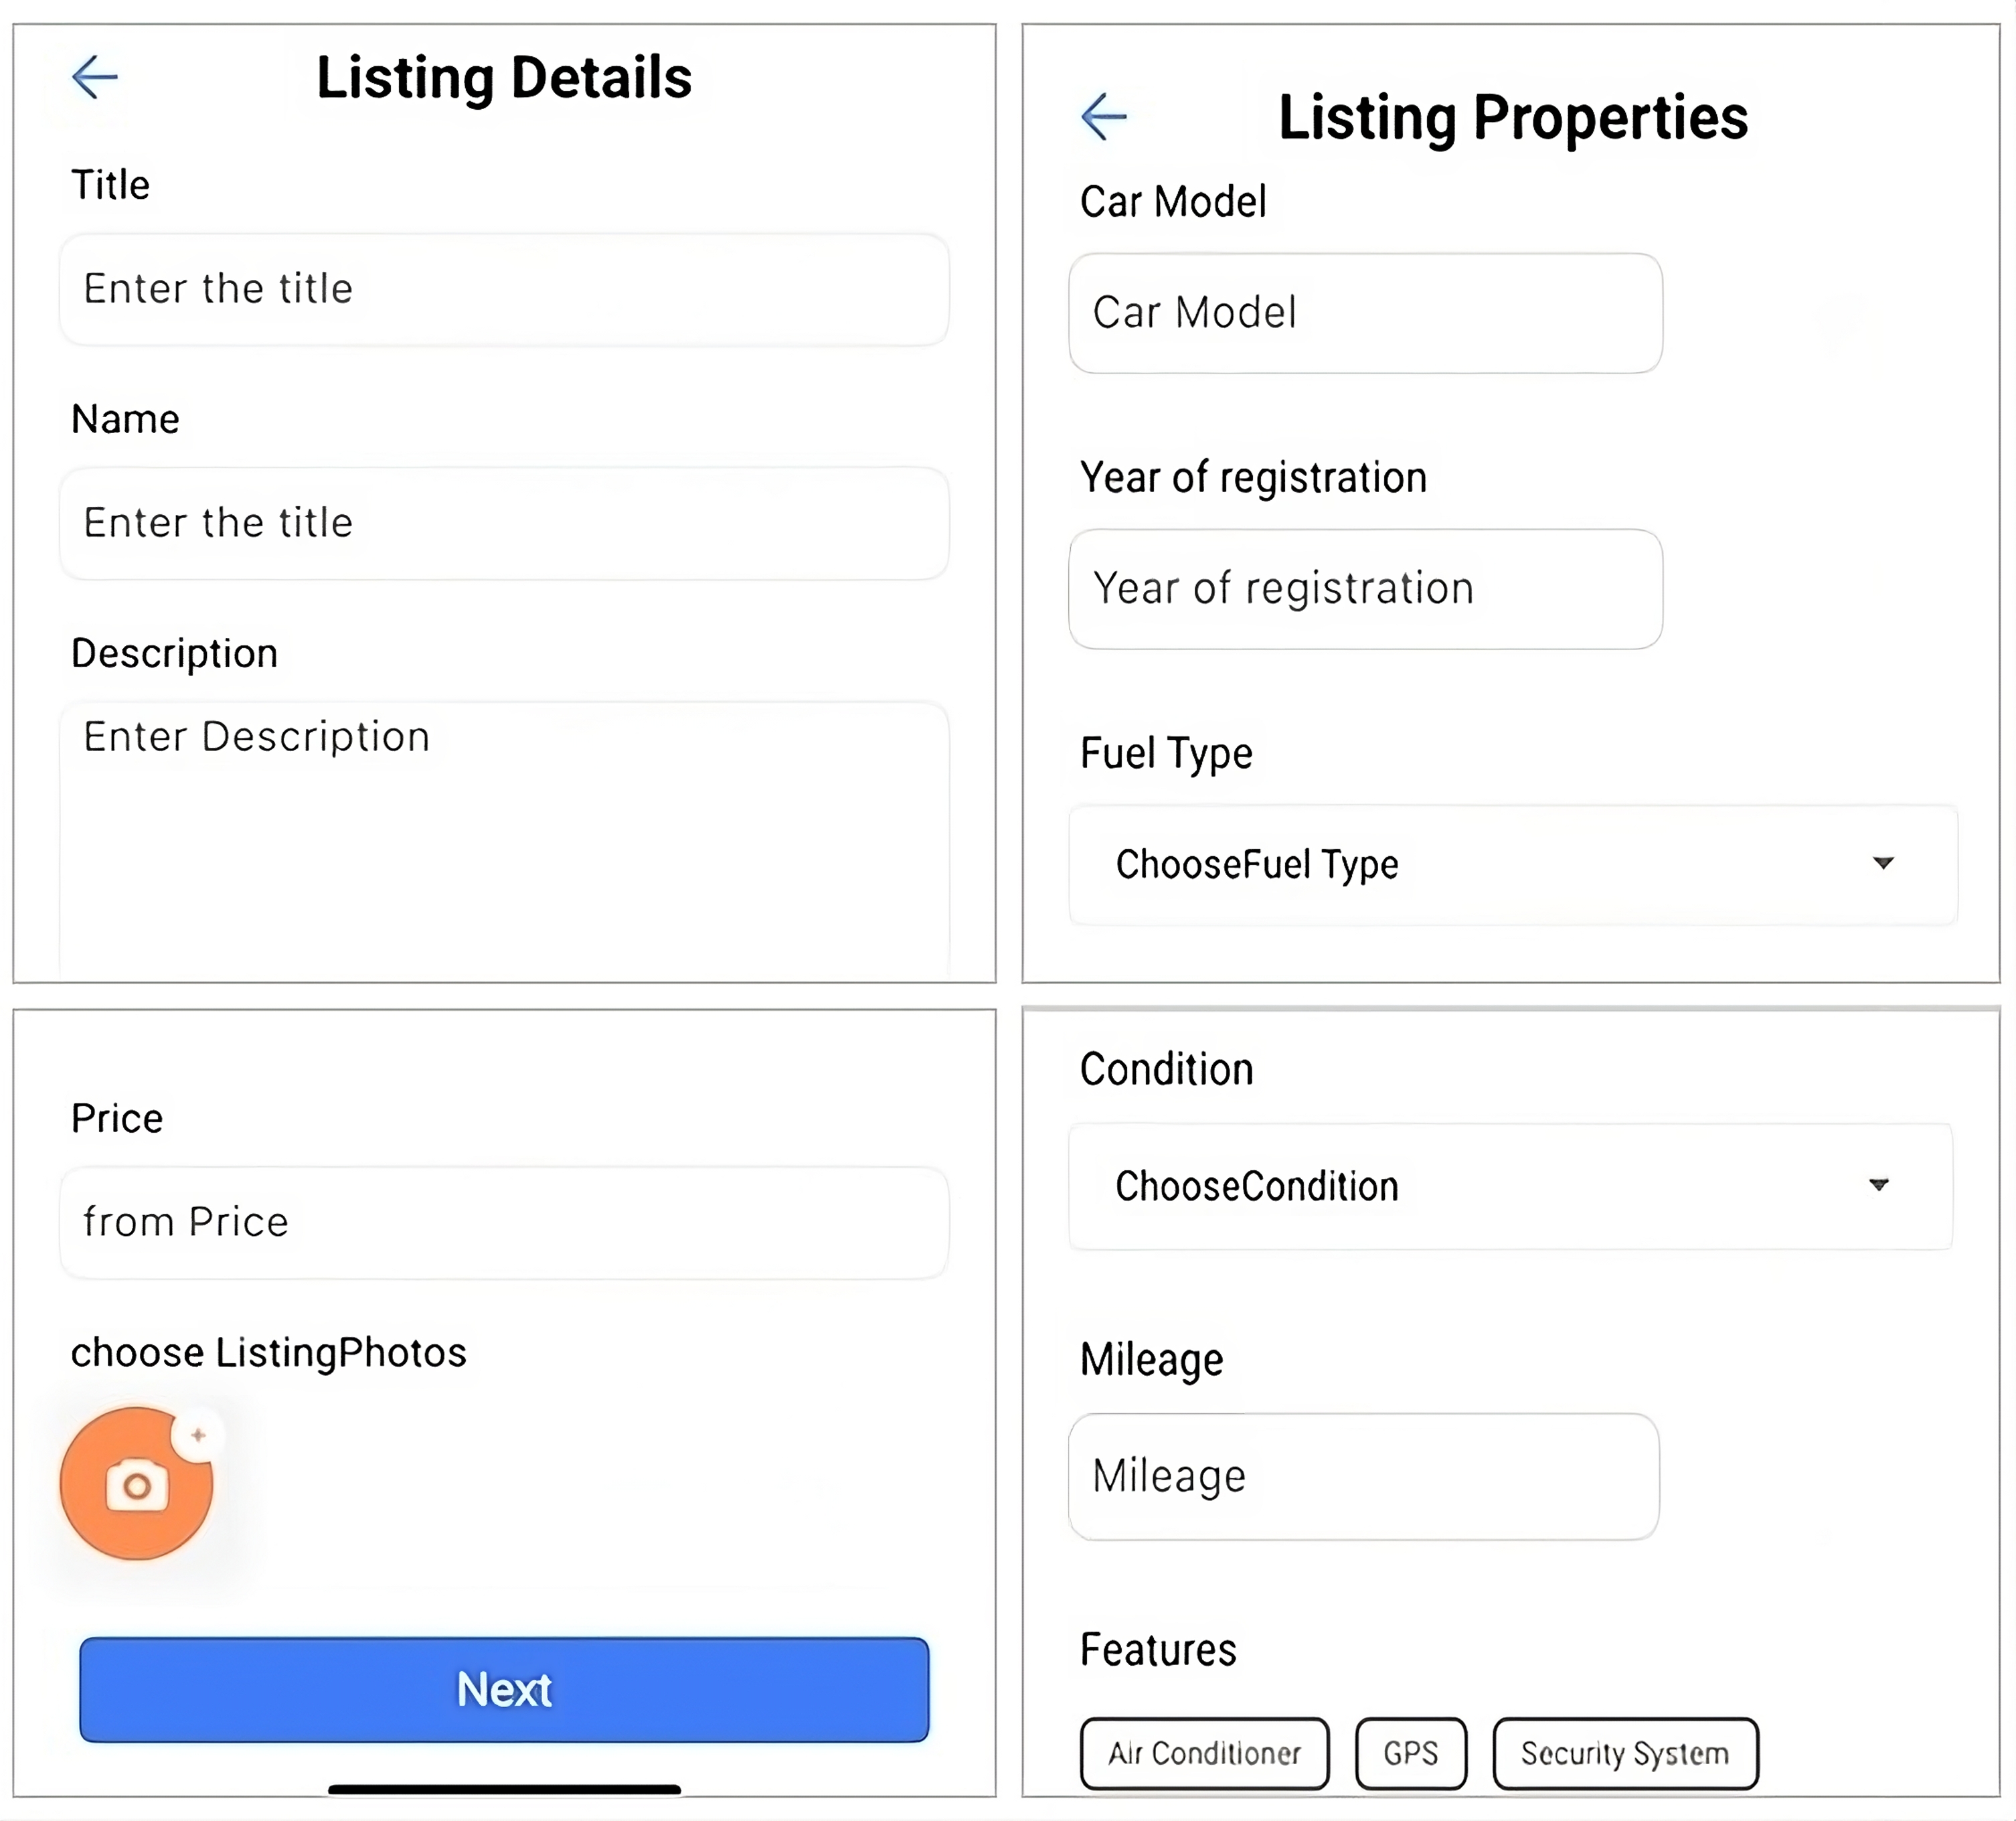
Task: Click the Condition dropdown arrow
Action: [1879, 1185]
